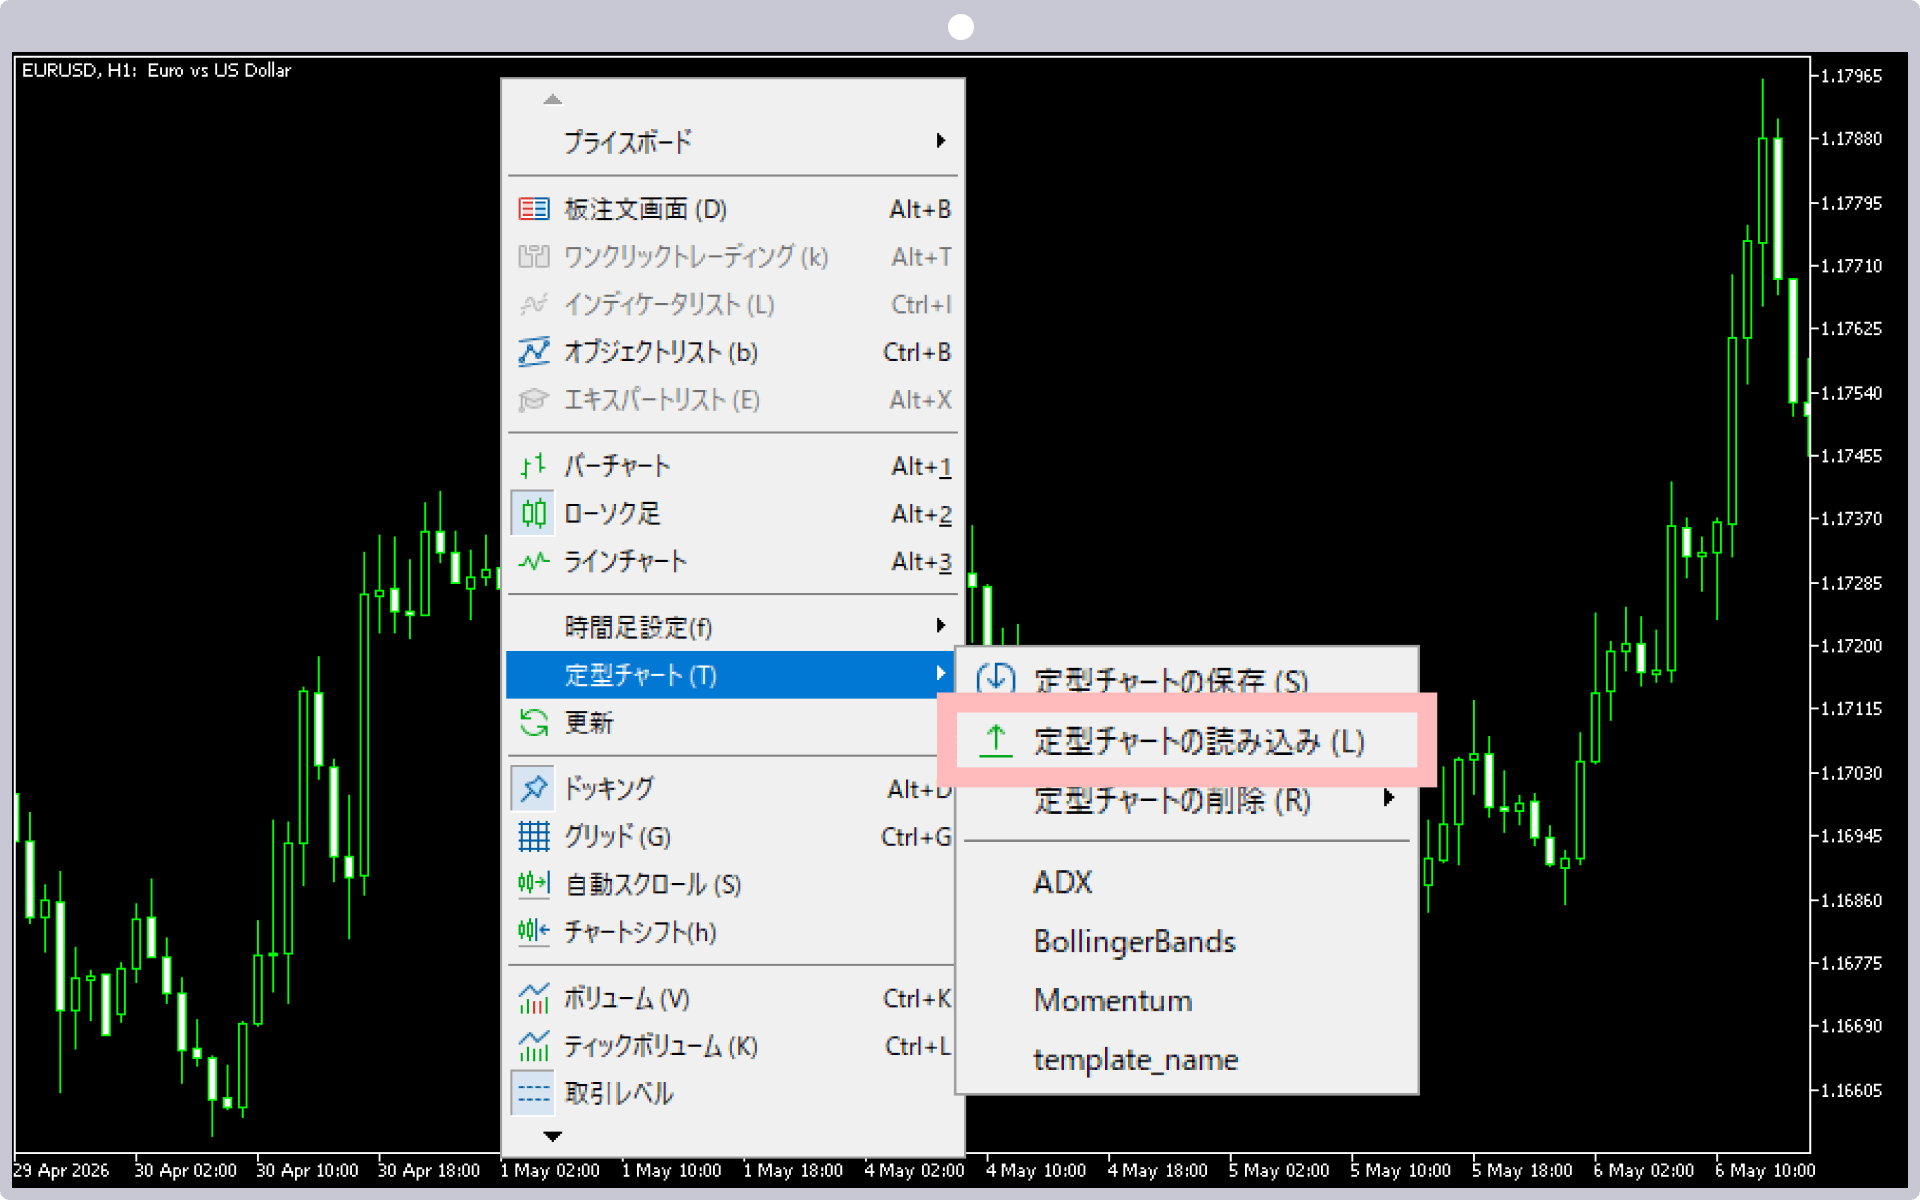
Task: Select 定型チャート (T) menu entry
Action: click(732, 675)
